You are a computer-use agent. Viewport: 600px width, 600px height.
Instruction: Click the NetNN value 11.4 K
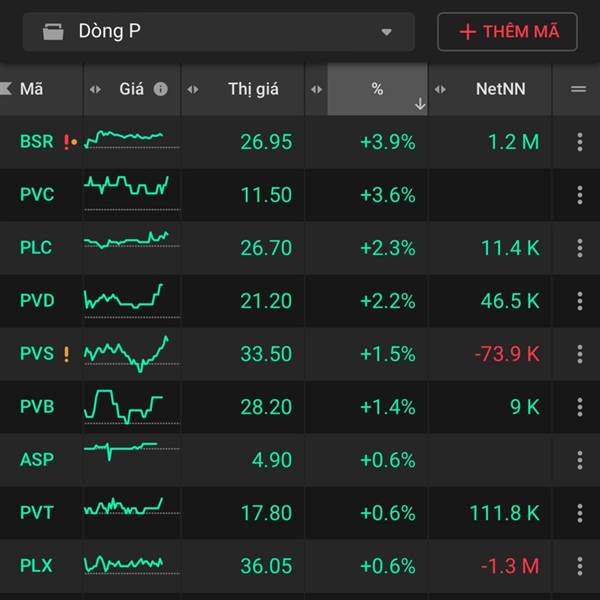(x=510, y=248)
